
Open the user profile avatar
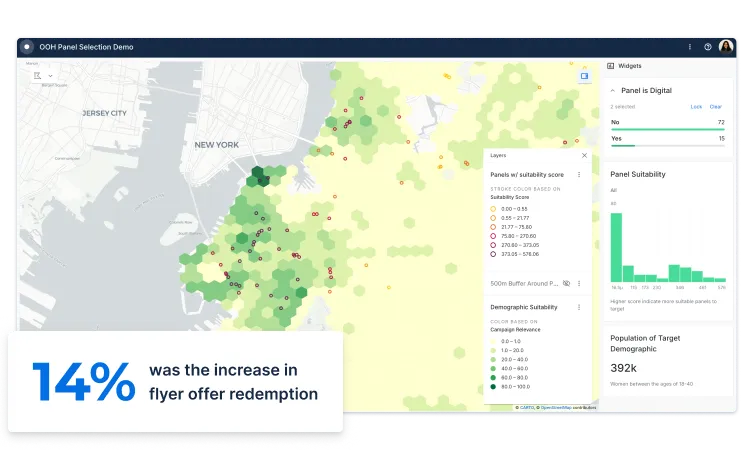pos(726,46)
